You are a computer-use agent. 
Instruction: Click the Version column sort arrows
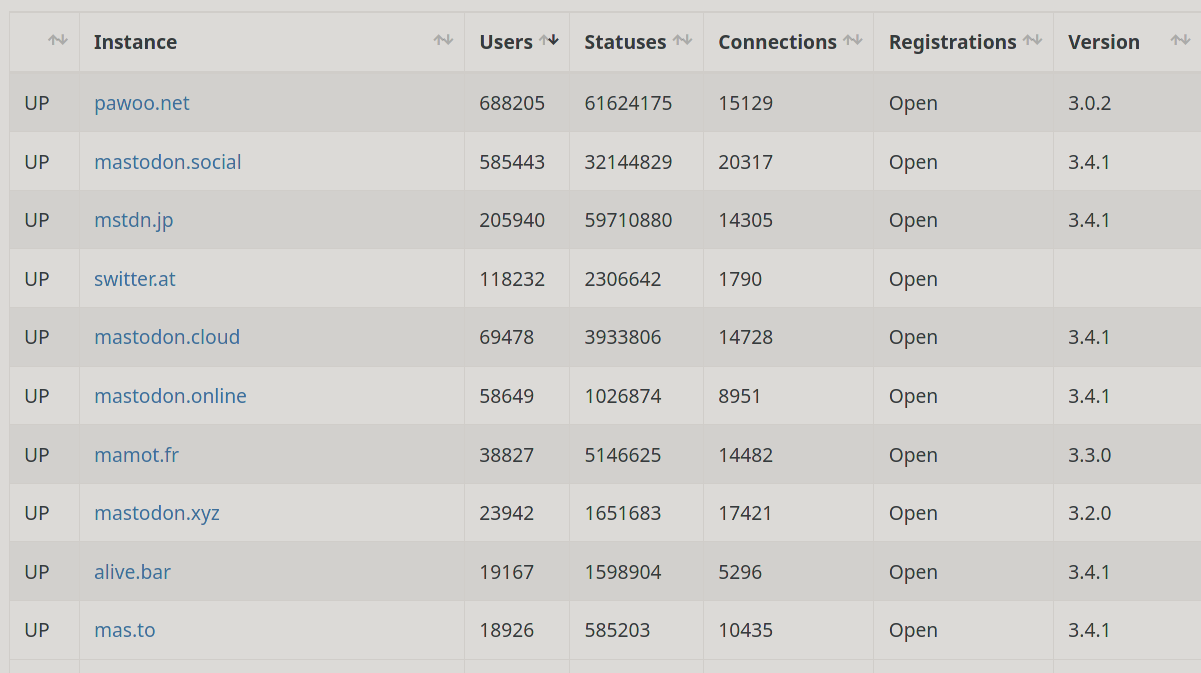tap(1180, 40)
